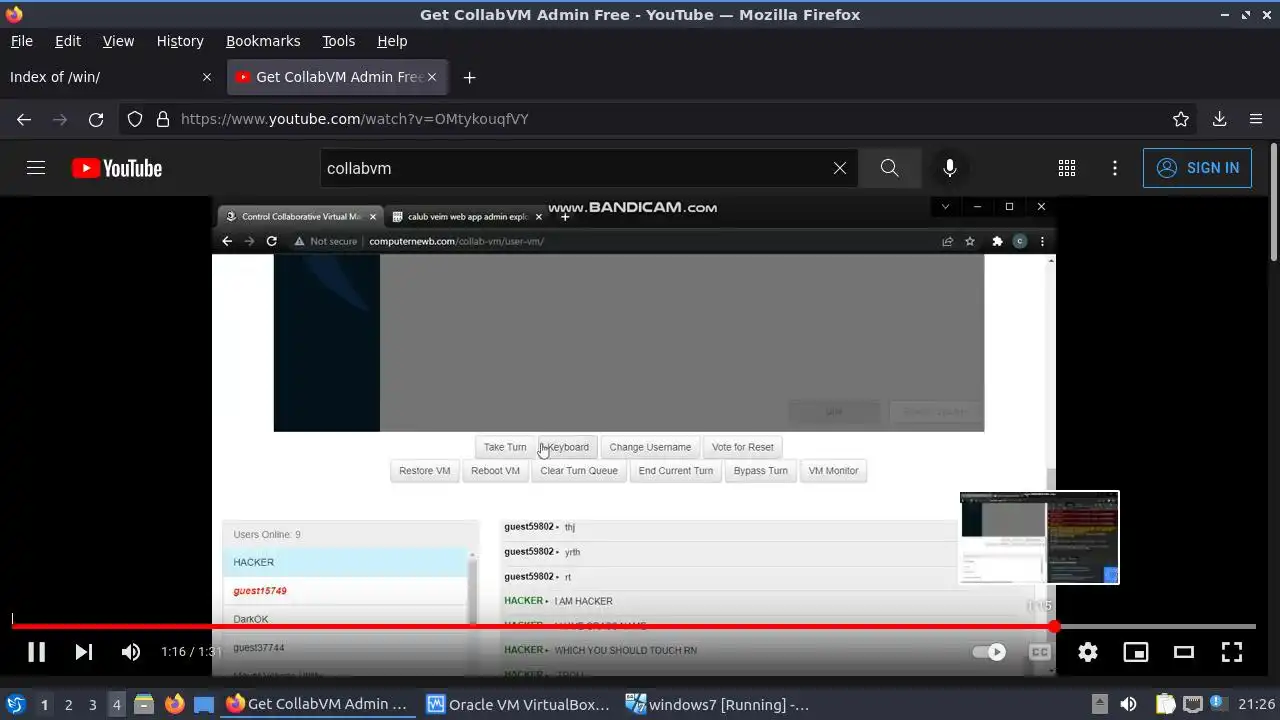Close the Index of /win/ tab

pyautogui.click(x=207, y=77)
